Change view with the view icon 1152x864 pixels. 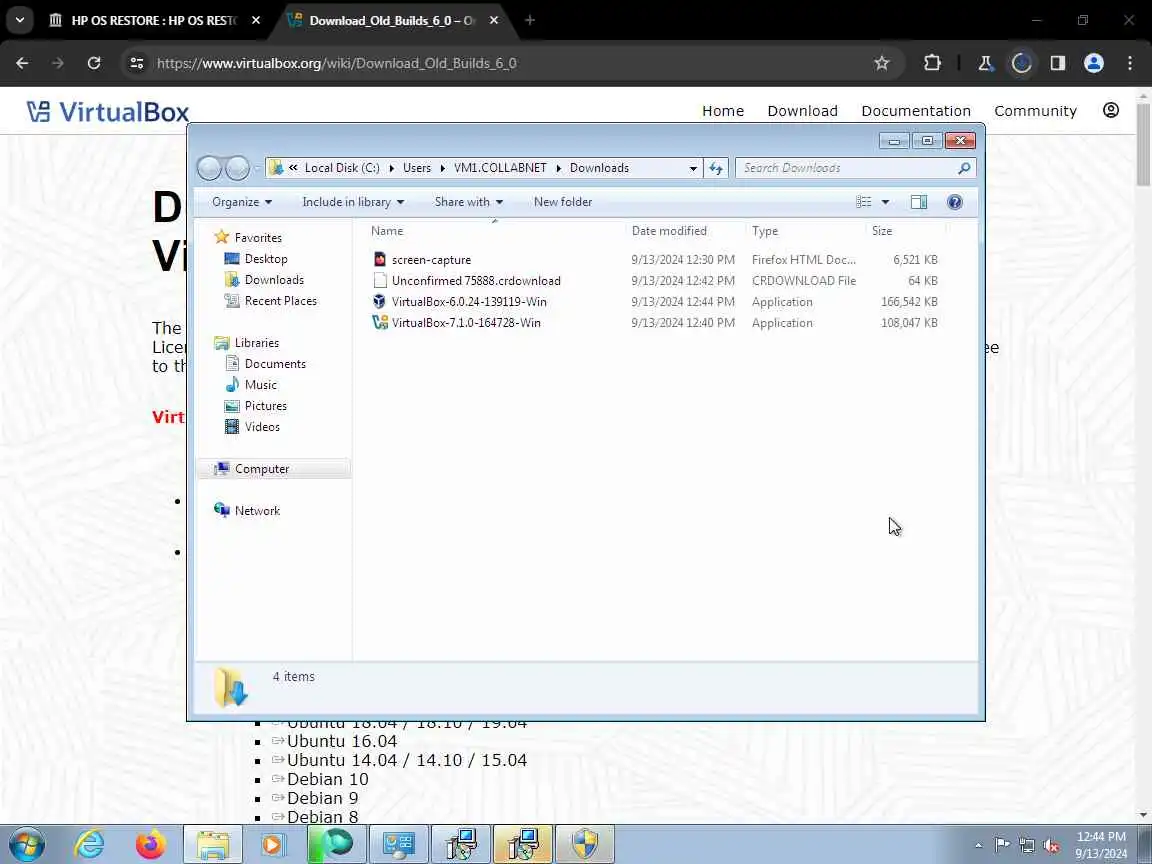click(x=864, y=202)
